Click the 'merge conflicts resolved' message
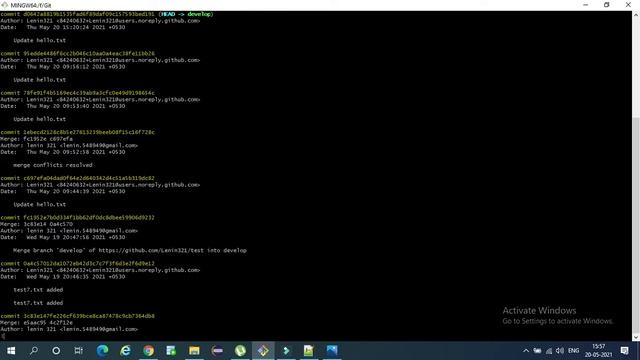 tap(53, 165)
